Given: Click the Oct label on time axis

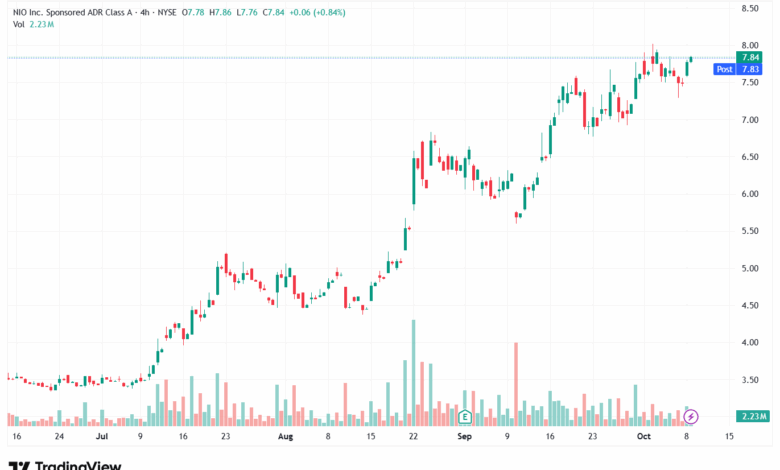Looking at the screenshot, I should point(645,438).
